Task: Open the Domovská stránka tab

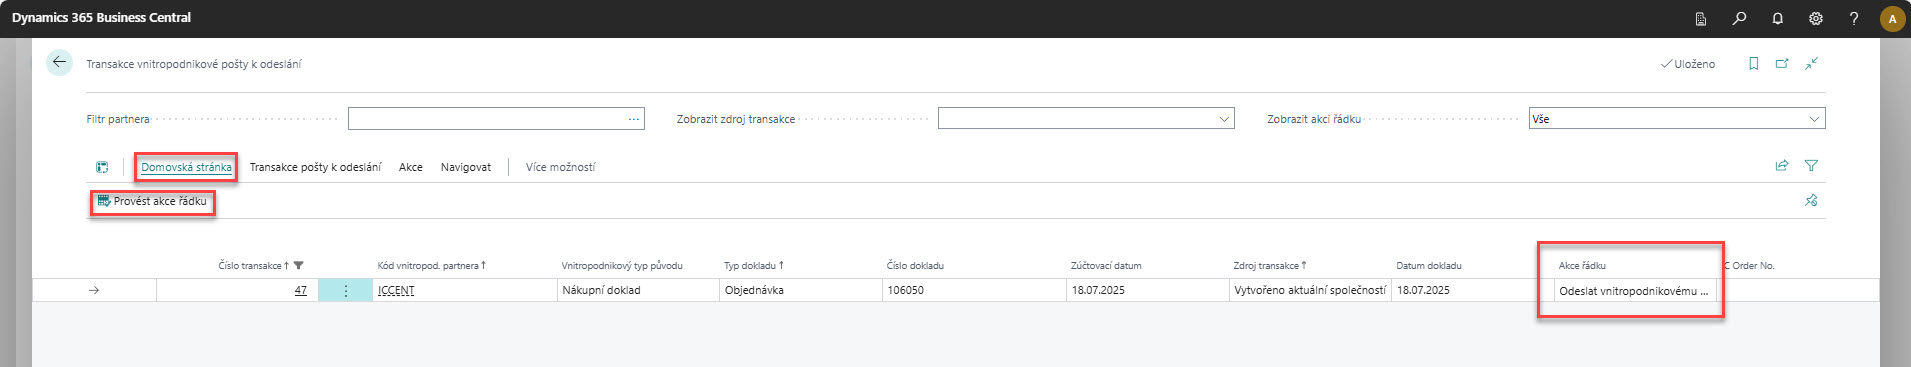Action: [186, 167]
